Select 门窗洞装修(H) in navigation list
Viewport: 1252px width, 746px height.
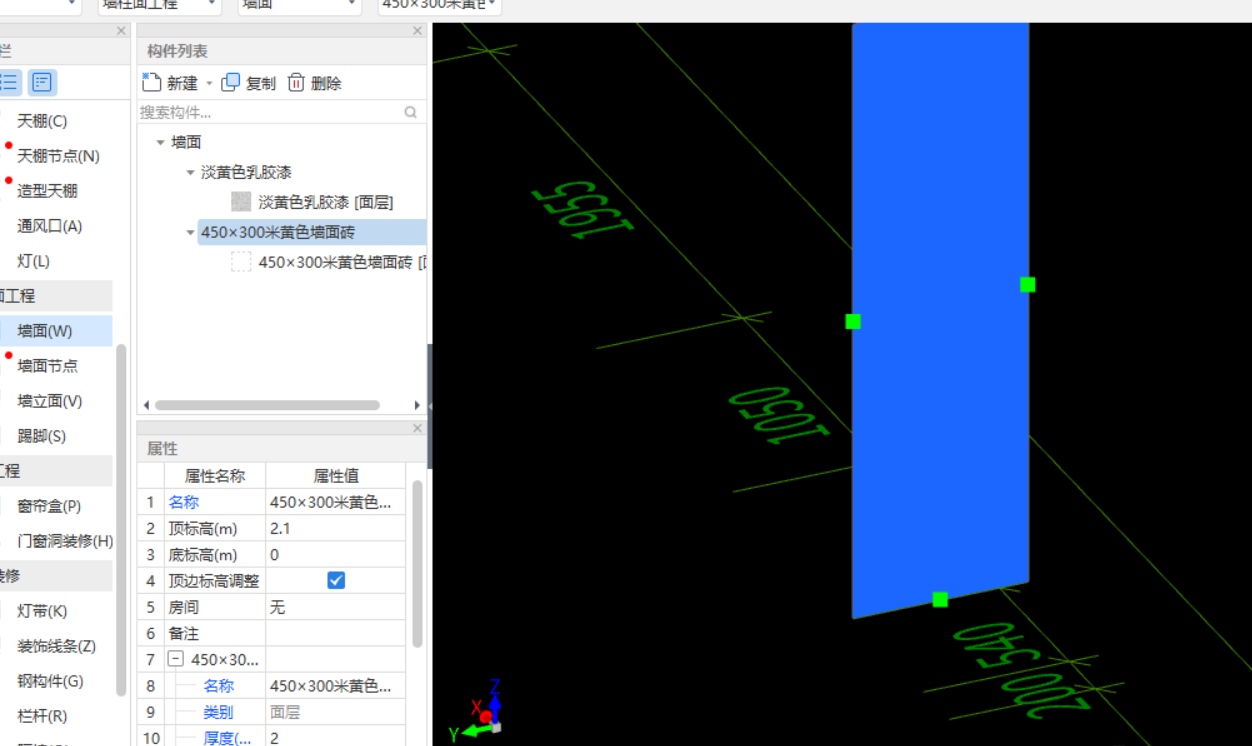tap(65, 541)
